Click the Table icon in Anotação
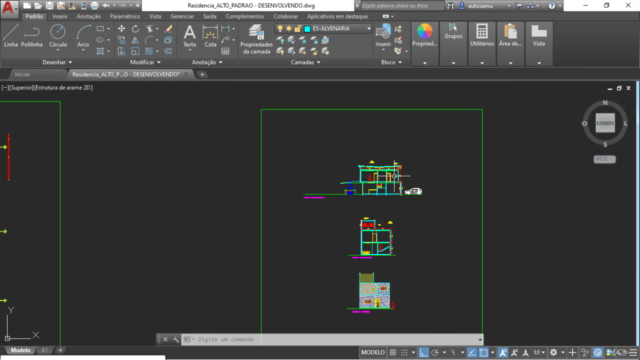This screenshot has width=640, height=360. click(225, 51)
